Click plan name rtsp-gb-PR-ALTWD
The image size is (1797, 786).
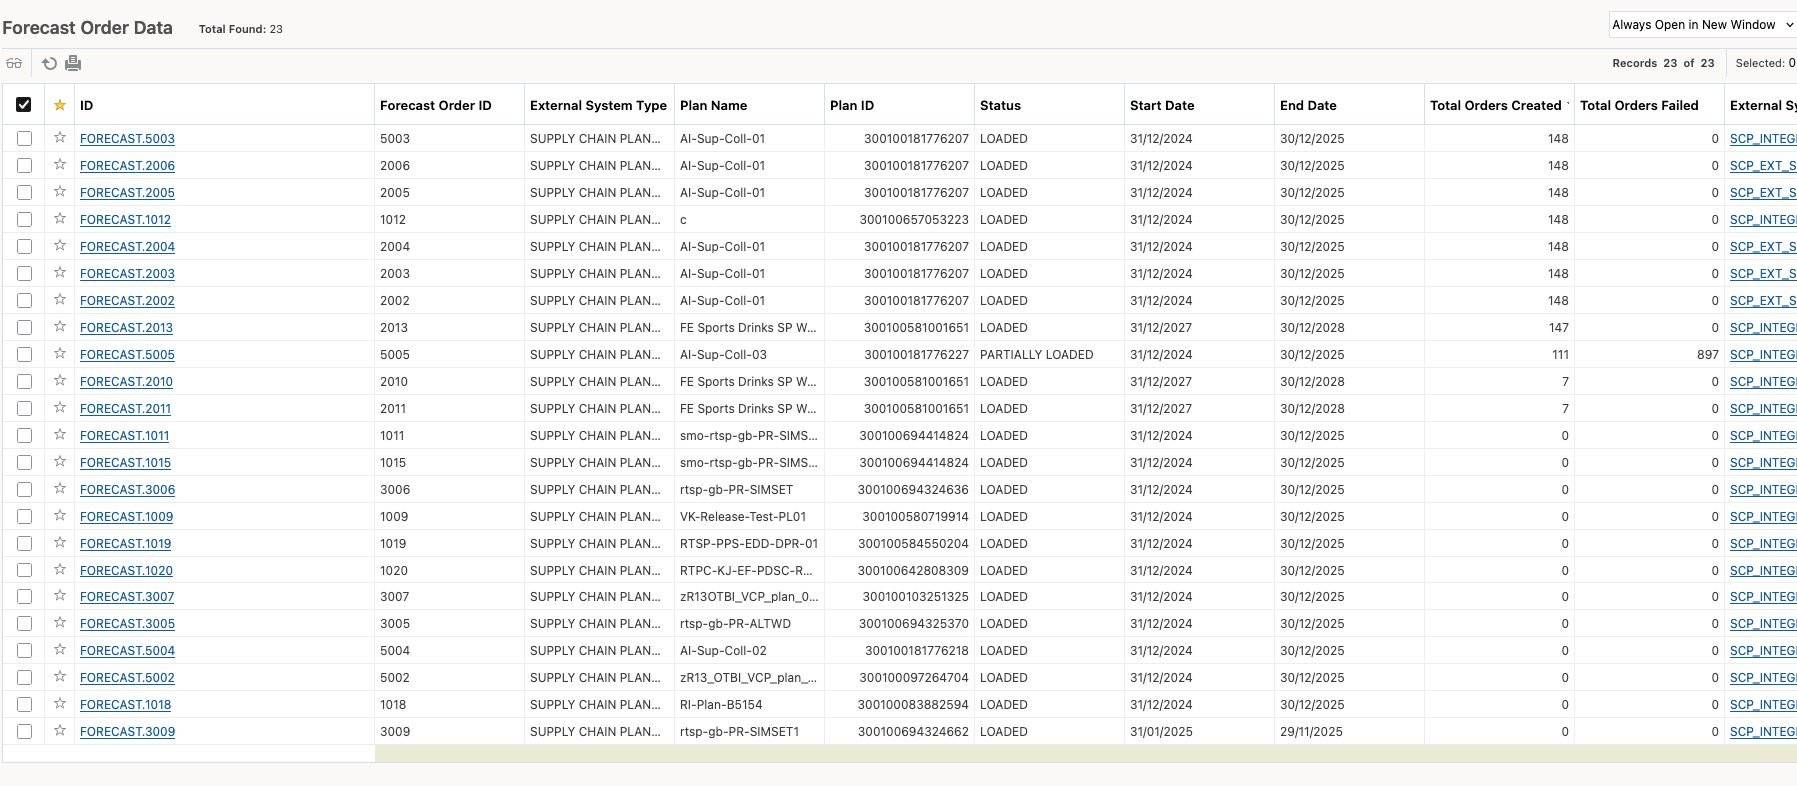(x=735, y=624)
